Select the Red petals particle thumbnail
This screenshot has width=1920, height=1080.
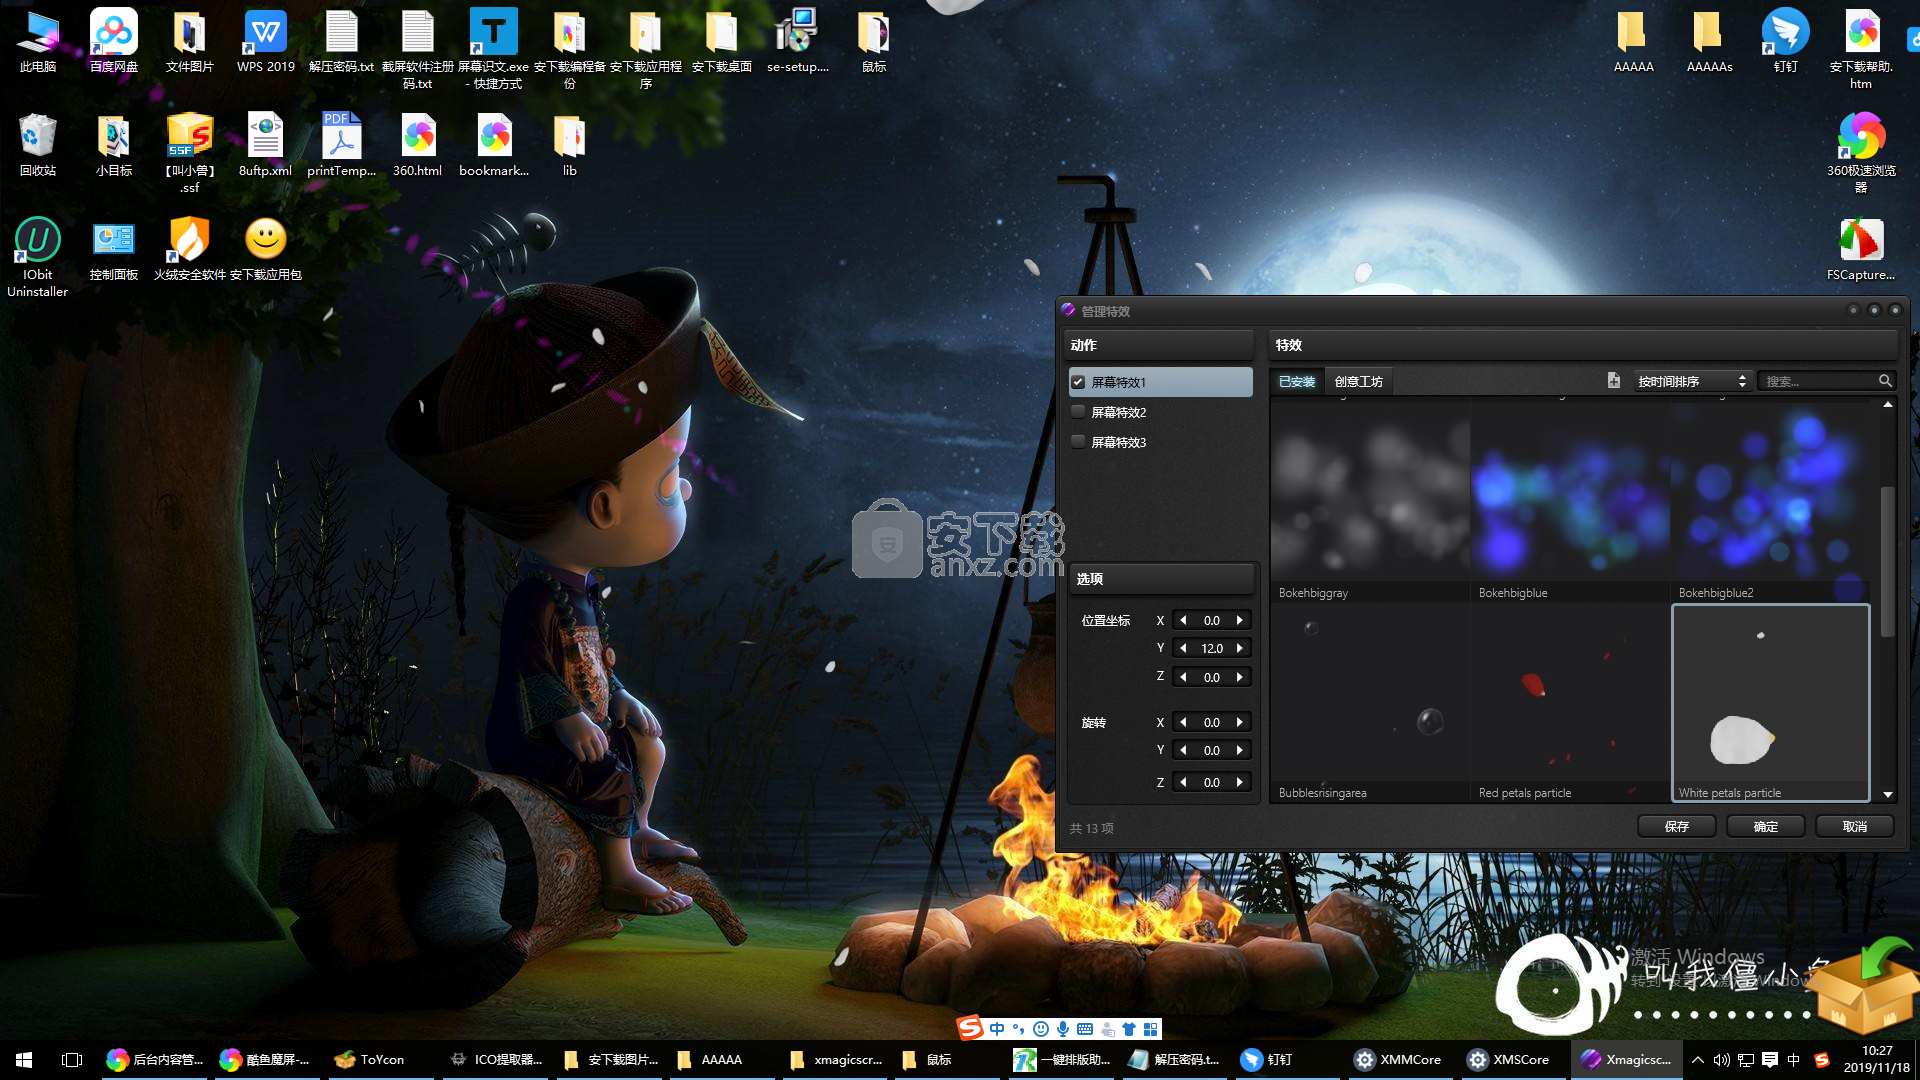click(x=1570, y=703)
